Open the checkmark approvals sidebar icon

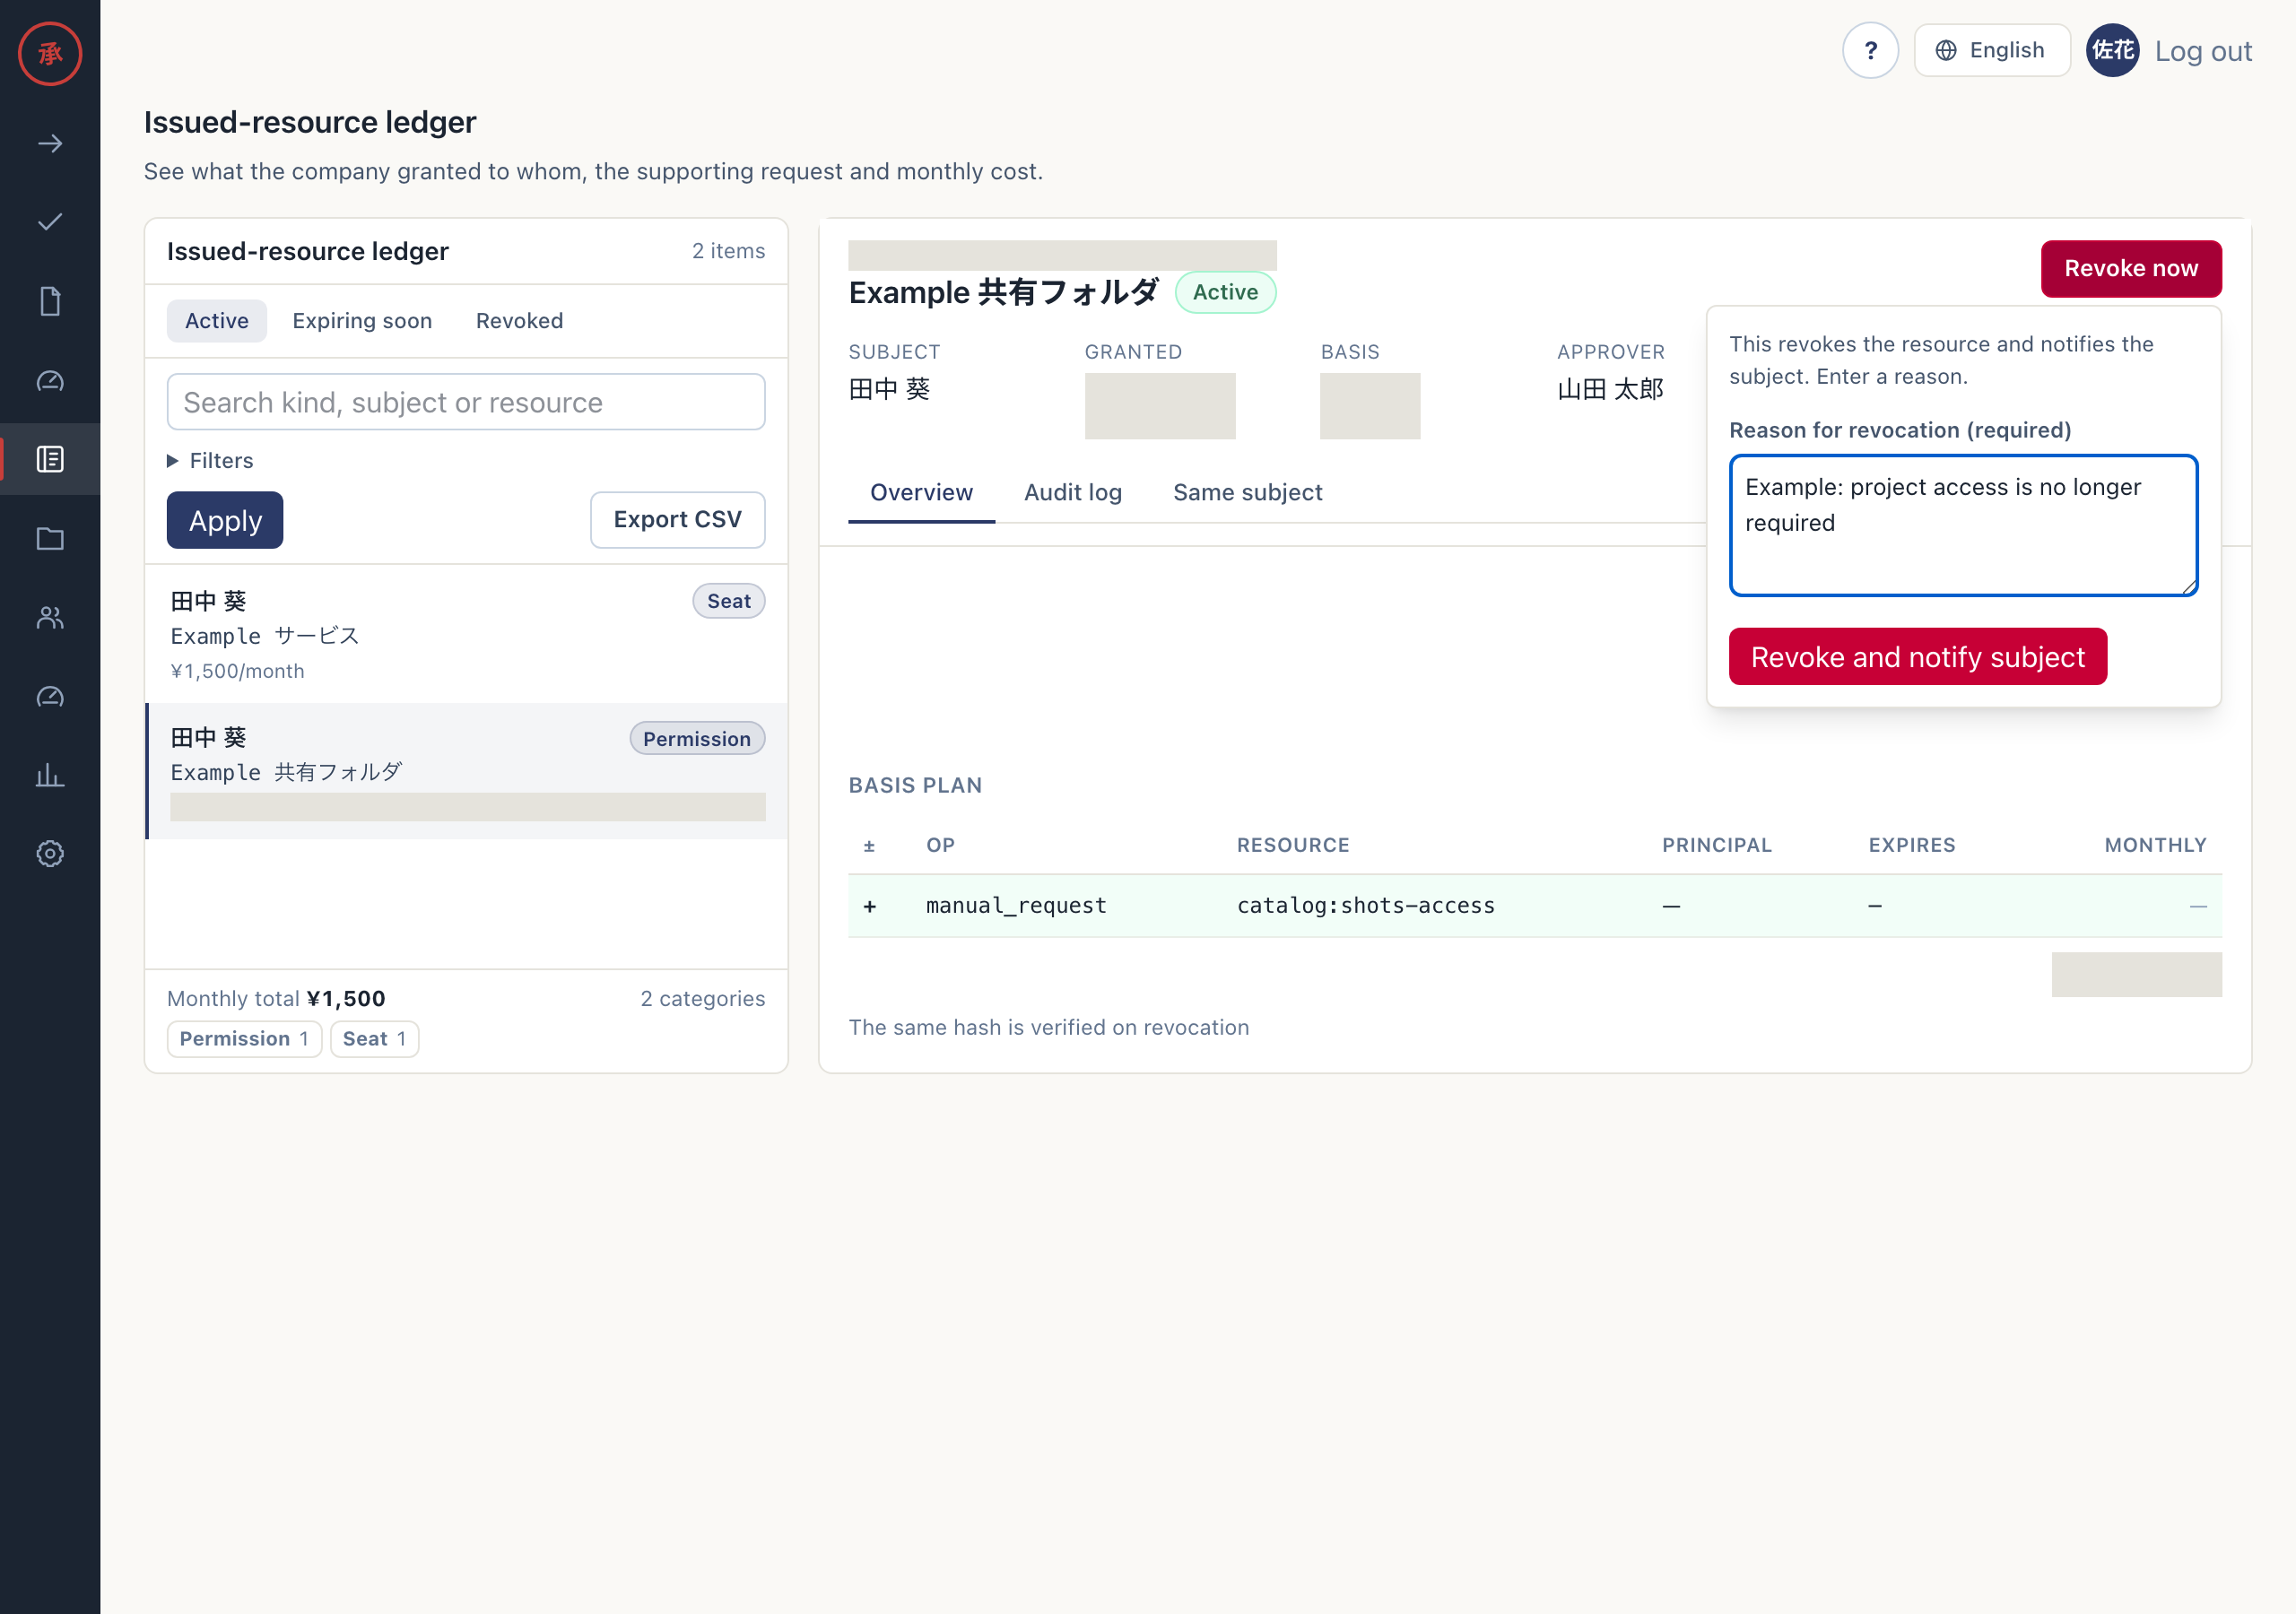(50, 222)
